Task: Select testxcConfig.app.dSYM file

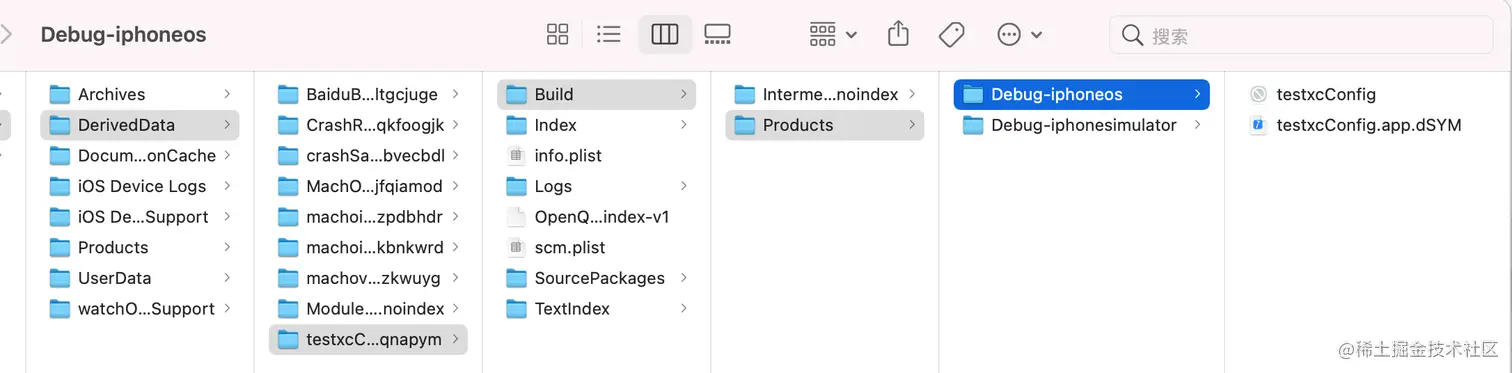Action: 1356,125
